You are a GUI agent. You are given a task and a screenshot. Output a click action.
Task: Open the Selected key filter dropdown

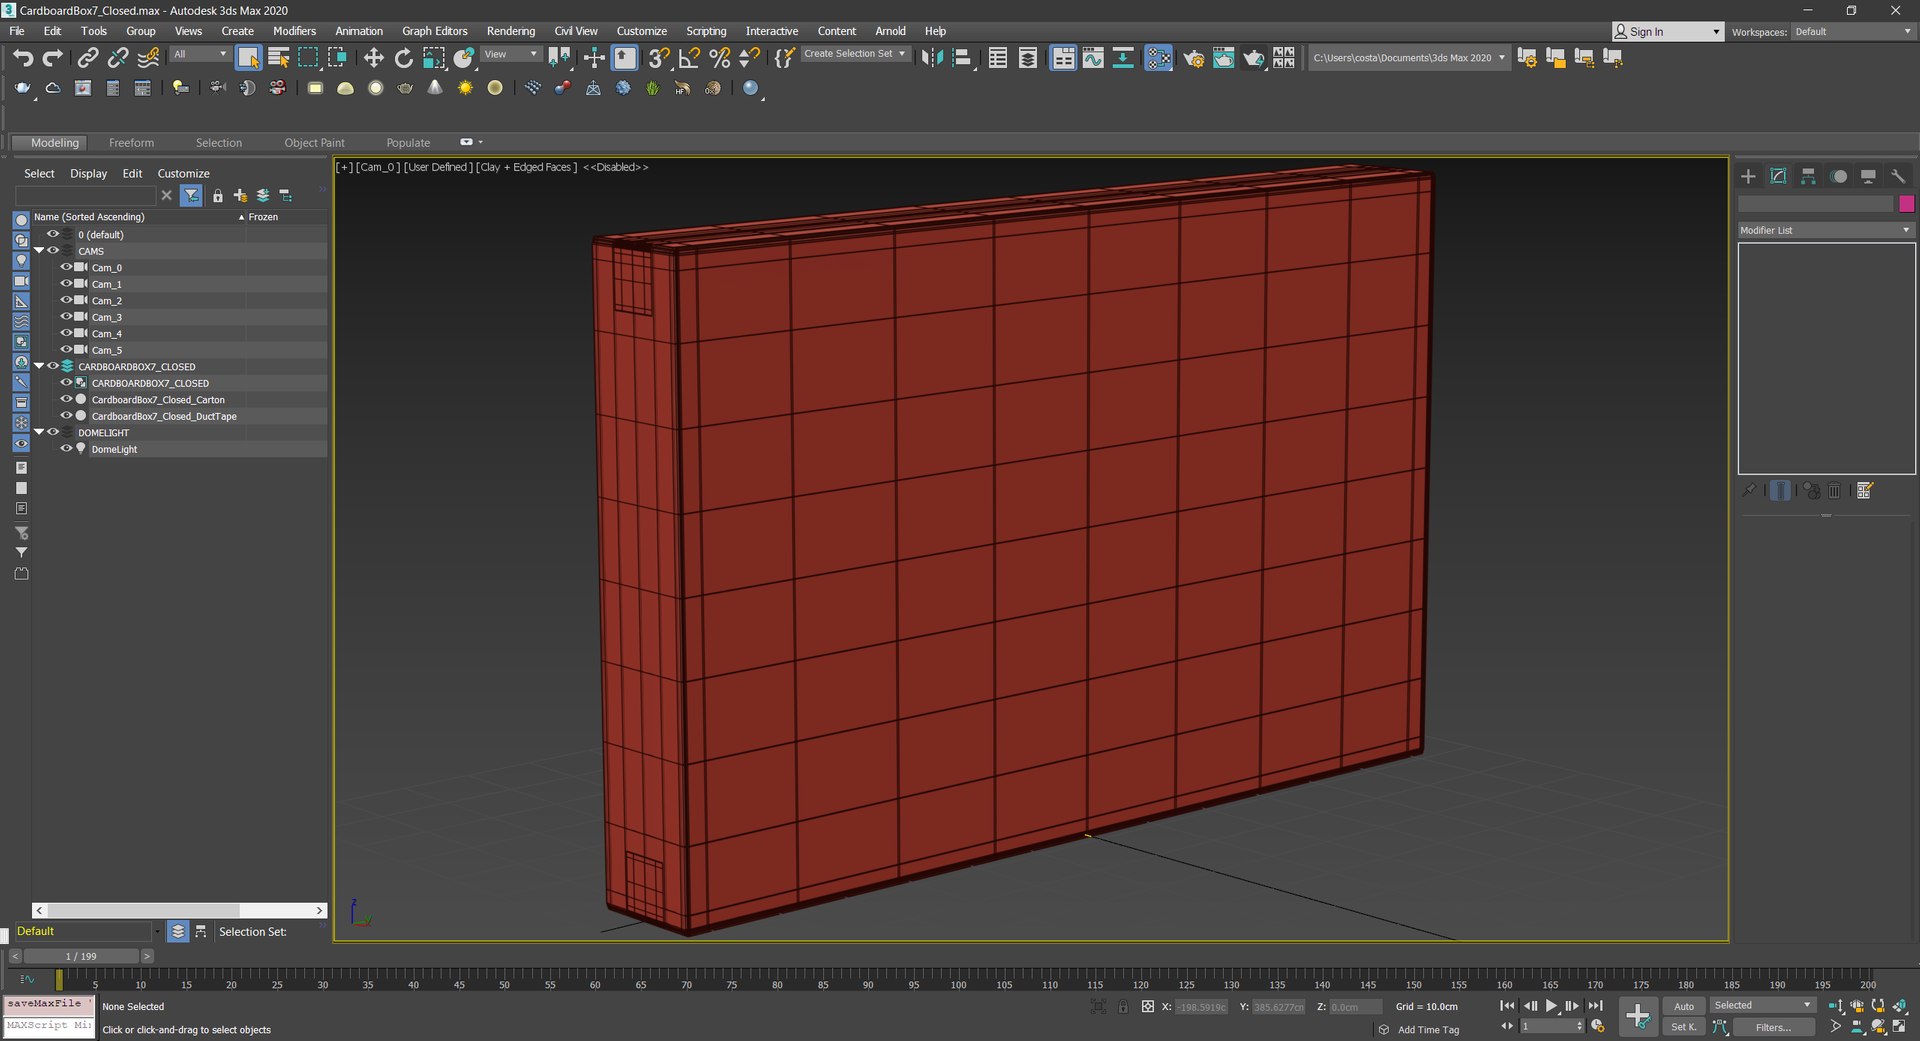(1762, 1006)
